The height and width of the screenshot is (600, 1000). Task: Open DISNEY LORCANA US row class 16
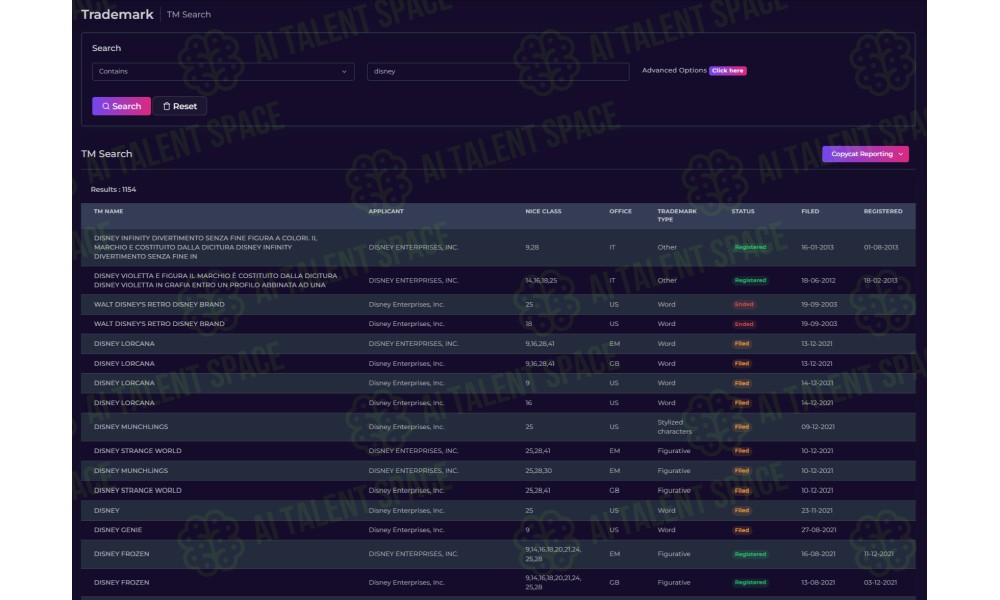[498, 403]
